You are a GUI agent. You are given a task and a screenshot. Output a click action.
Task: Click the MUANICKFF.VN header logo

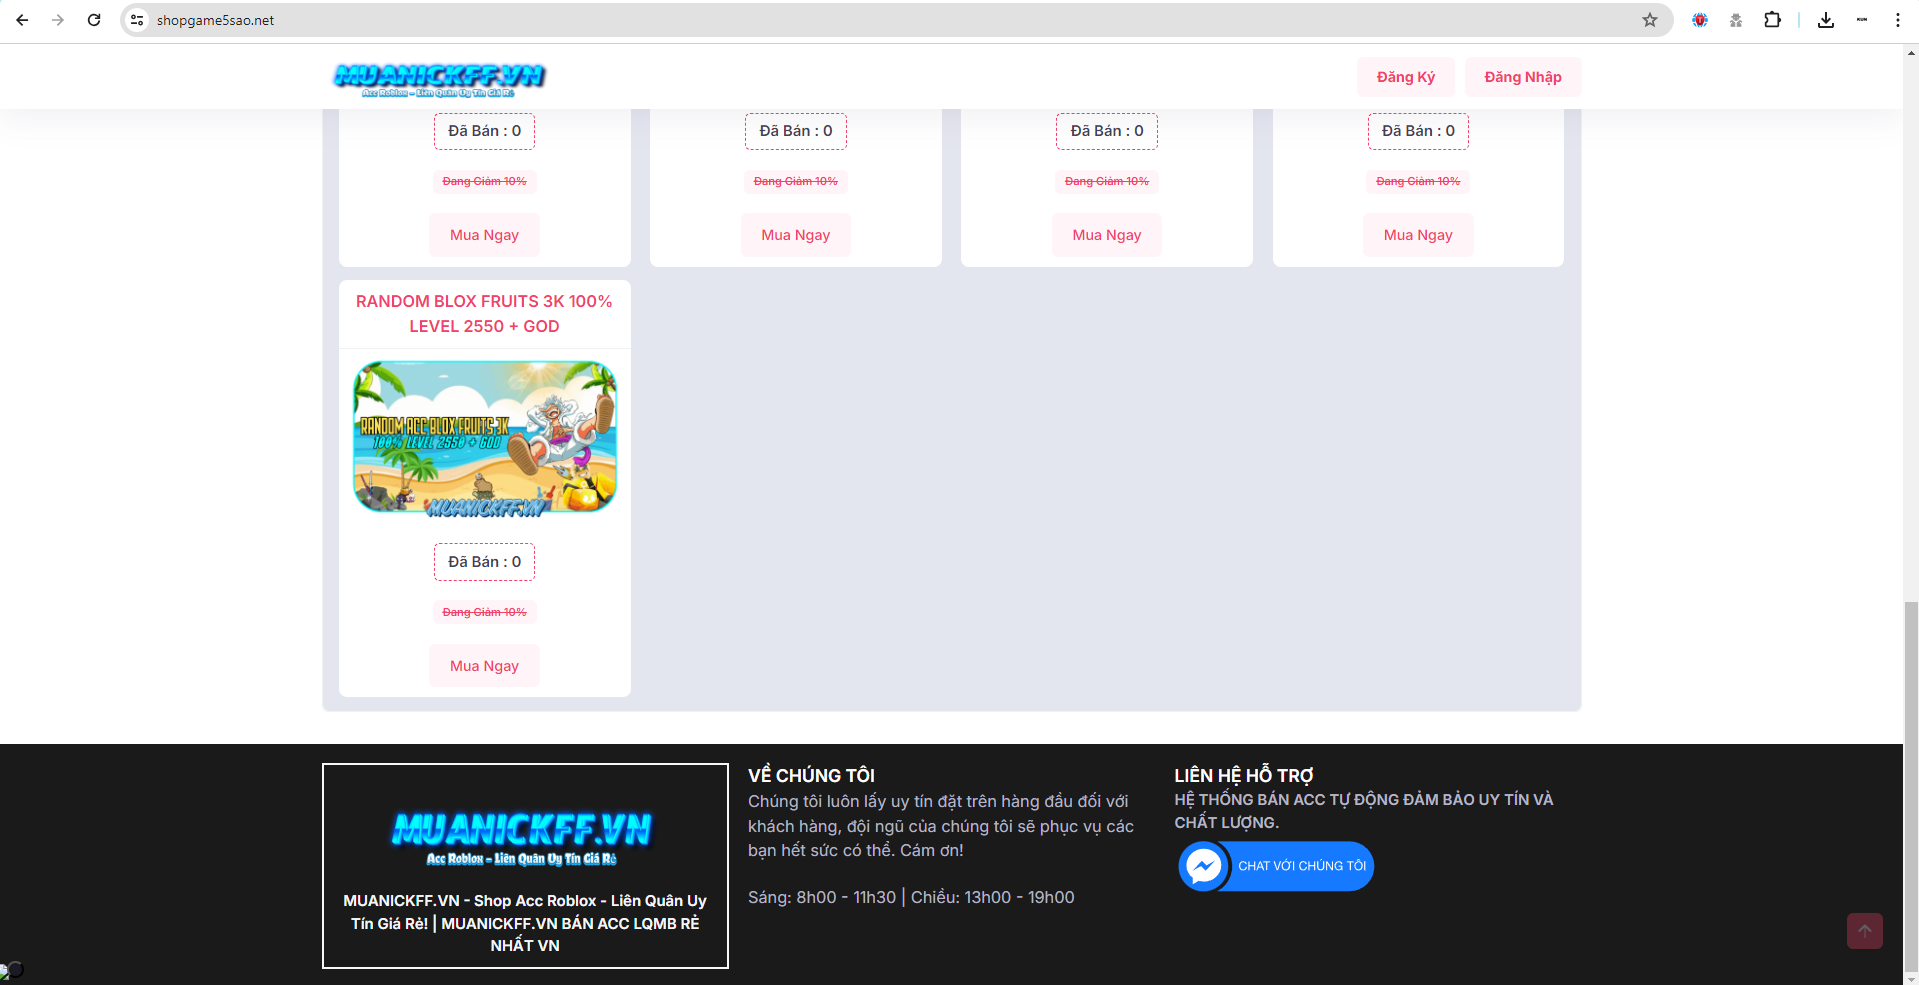439,78
